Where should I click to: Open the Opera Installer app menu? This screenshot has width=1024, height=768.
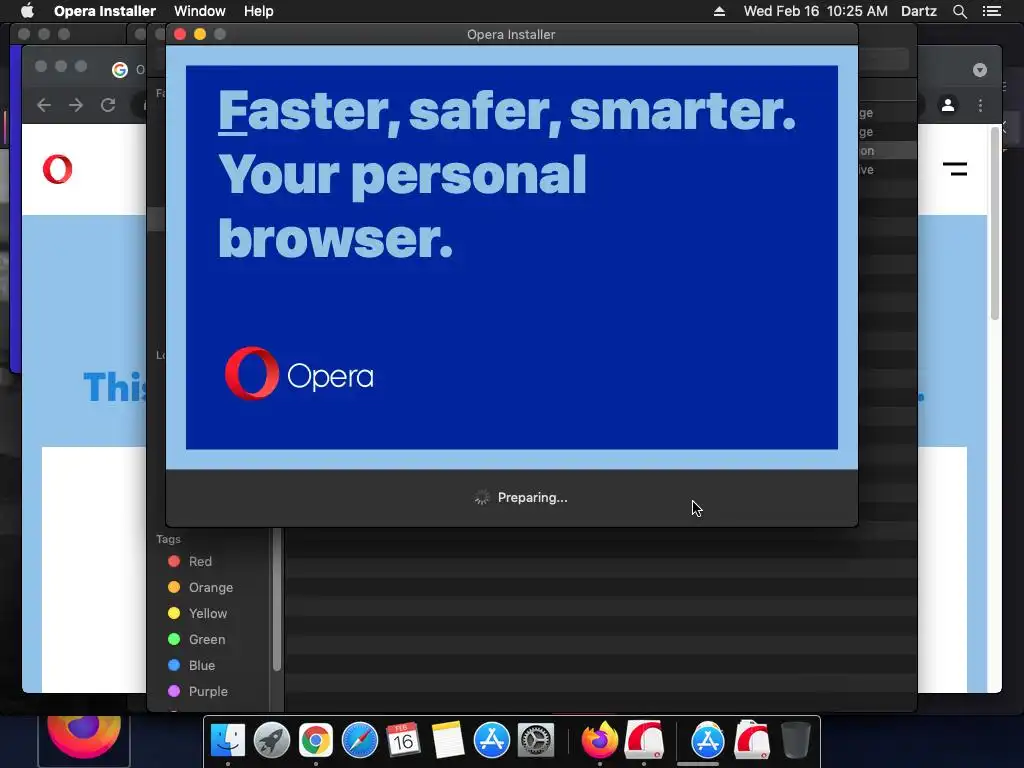[x=104, y=11]
